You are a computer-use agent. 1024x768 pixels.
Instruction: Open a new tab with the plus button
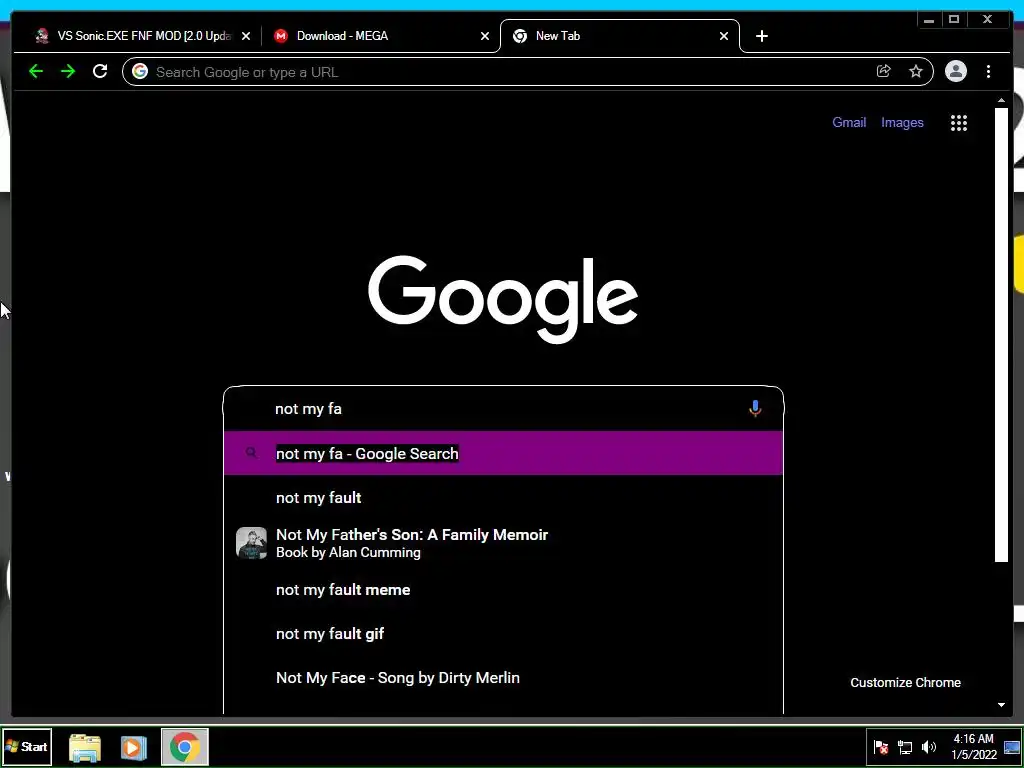pos(761,37)
